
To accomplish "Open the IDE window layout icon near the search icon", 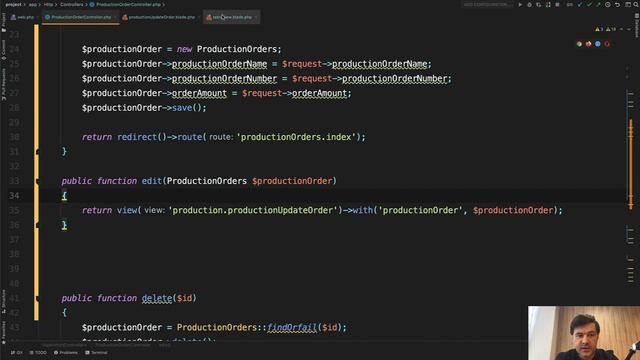I will click(628, 4).
